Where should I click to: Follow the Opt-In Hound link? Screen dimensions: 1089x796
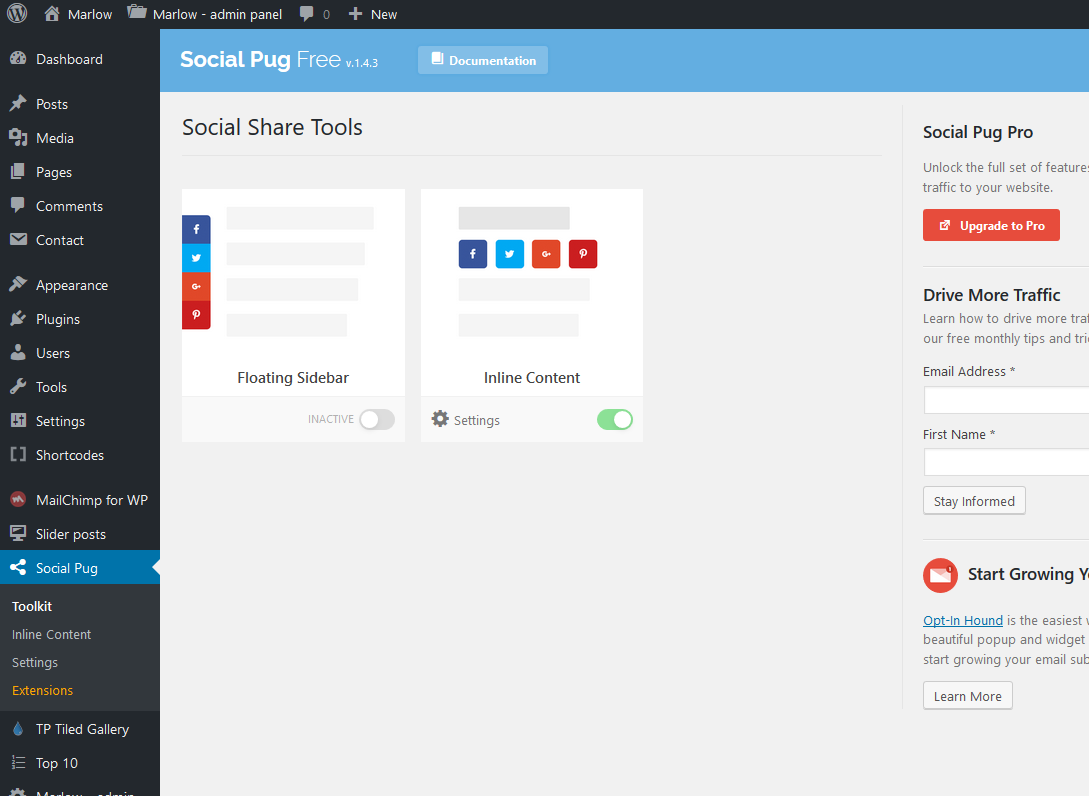(962, 620)
